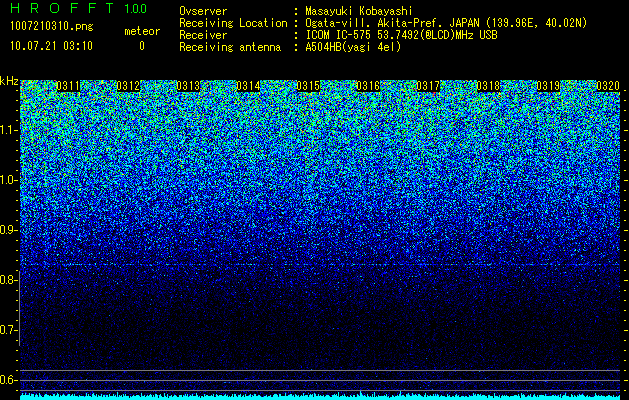
Task: Click the 1.1 kHz axis label
Action: (x=9, y=130)
